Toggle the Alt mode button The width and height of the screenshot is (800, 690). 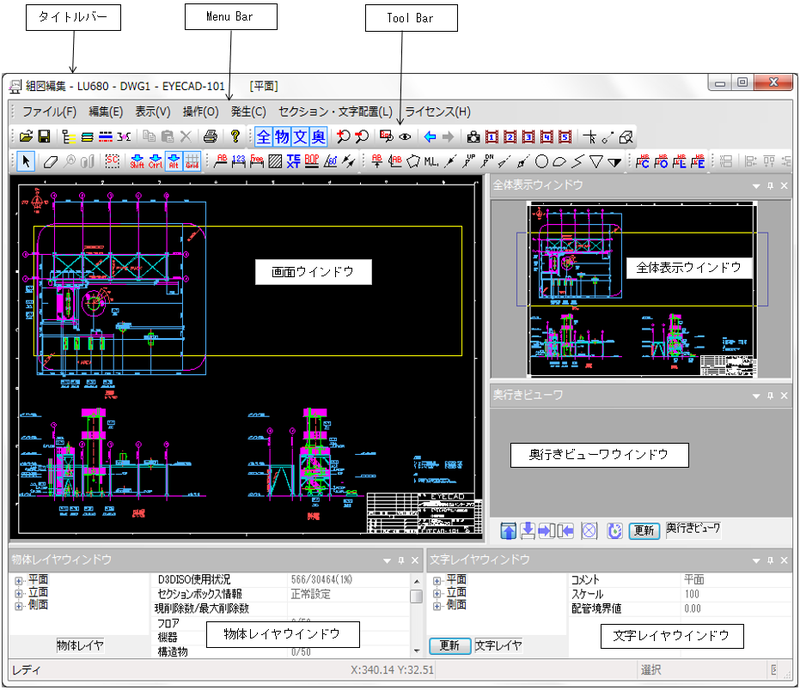(x=173, y=161)
